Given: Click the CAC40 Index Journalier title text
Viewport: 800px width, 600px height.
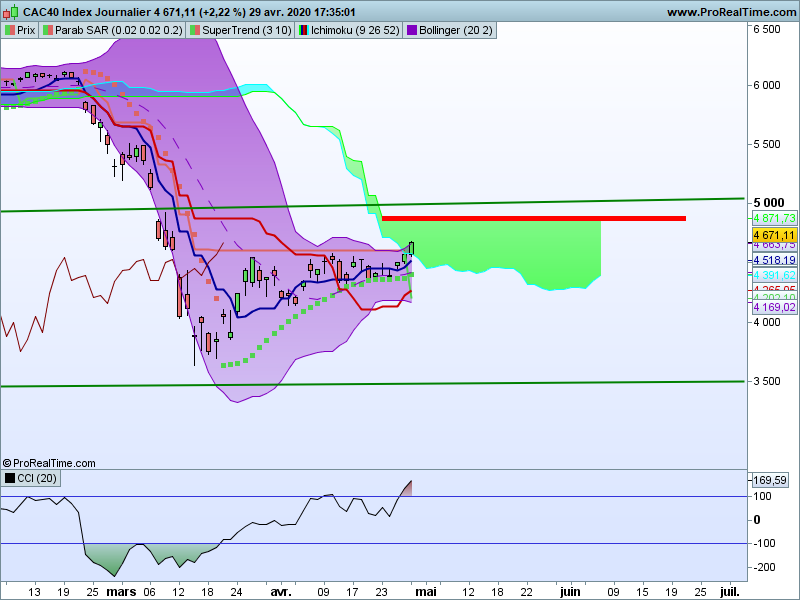Looking at the screenshot, I should coord(87,12).
